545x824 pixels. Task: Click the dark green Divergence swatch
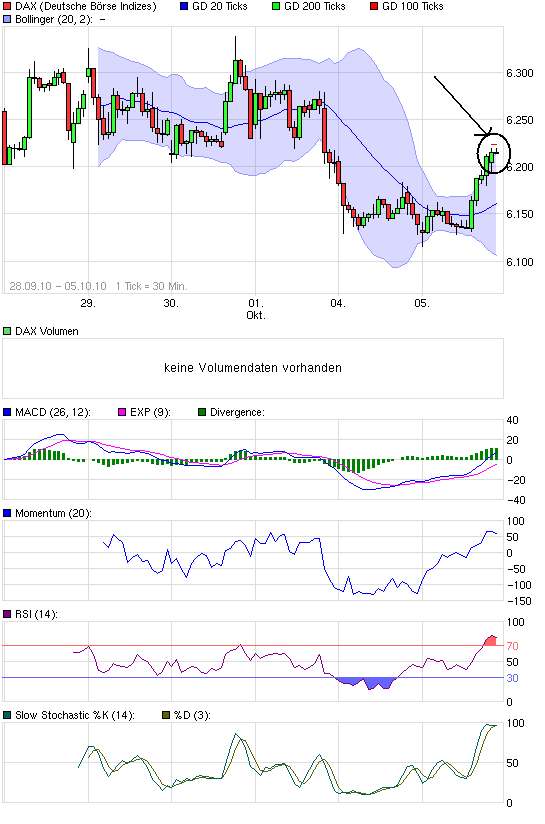[x=202, y=413]
